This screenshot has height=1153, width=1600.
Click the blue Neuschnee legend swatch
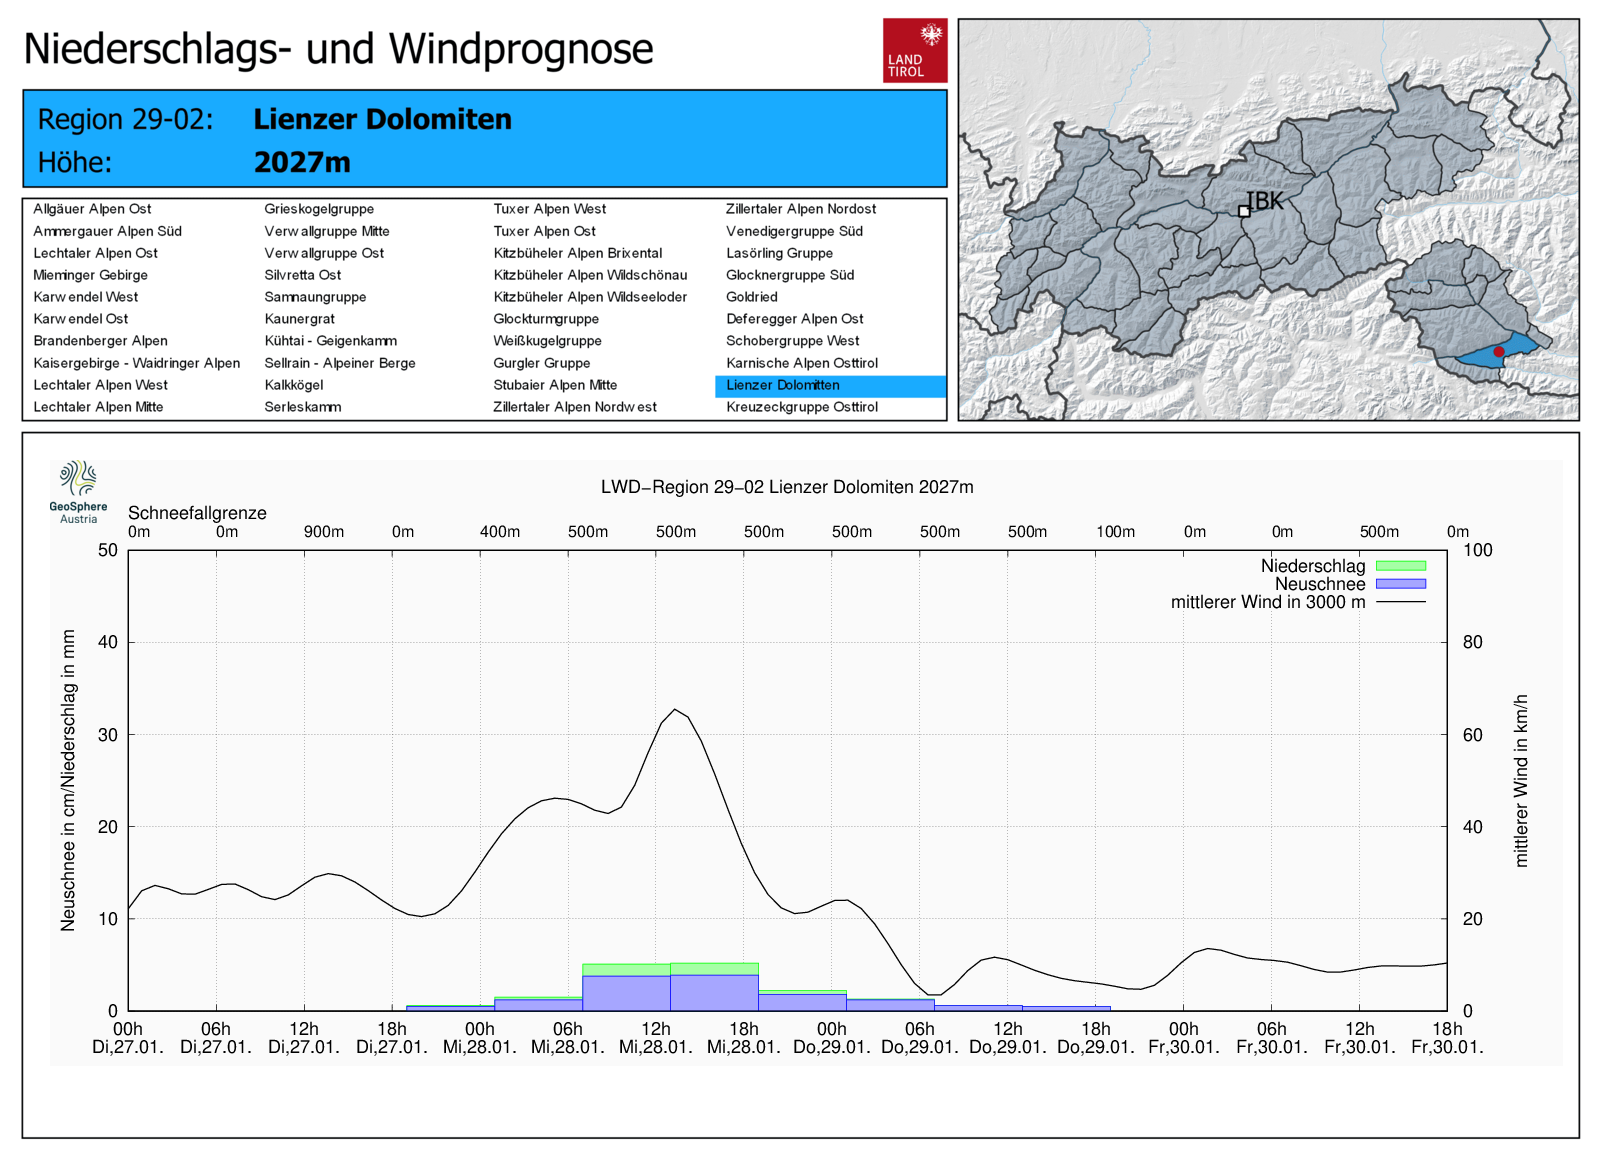coord(1401,584)
